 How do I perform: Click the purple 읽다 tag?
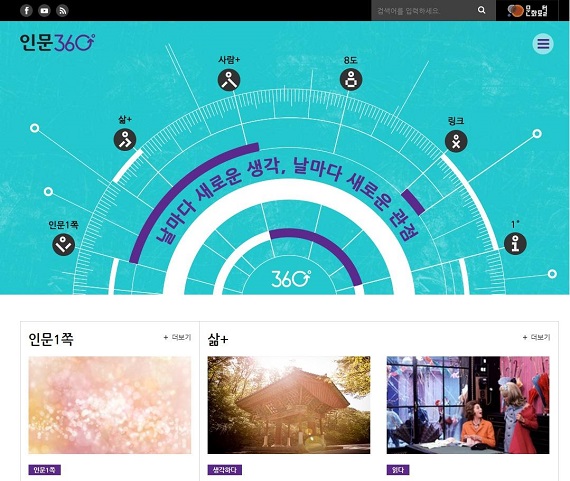(x=398, y=470)
